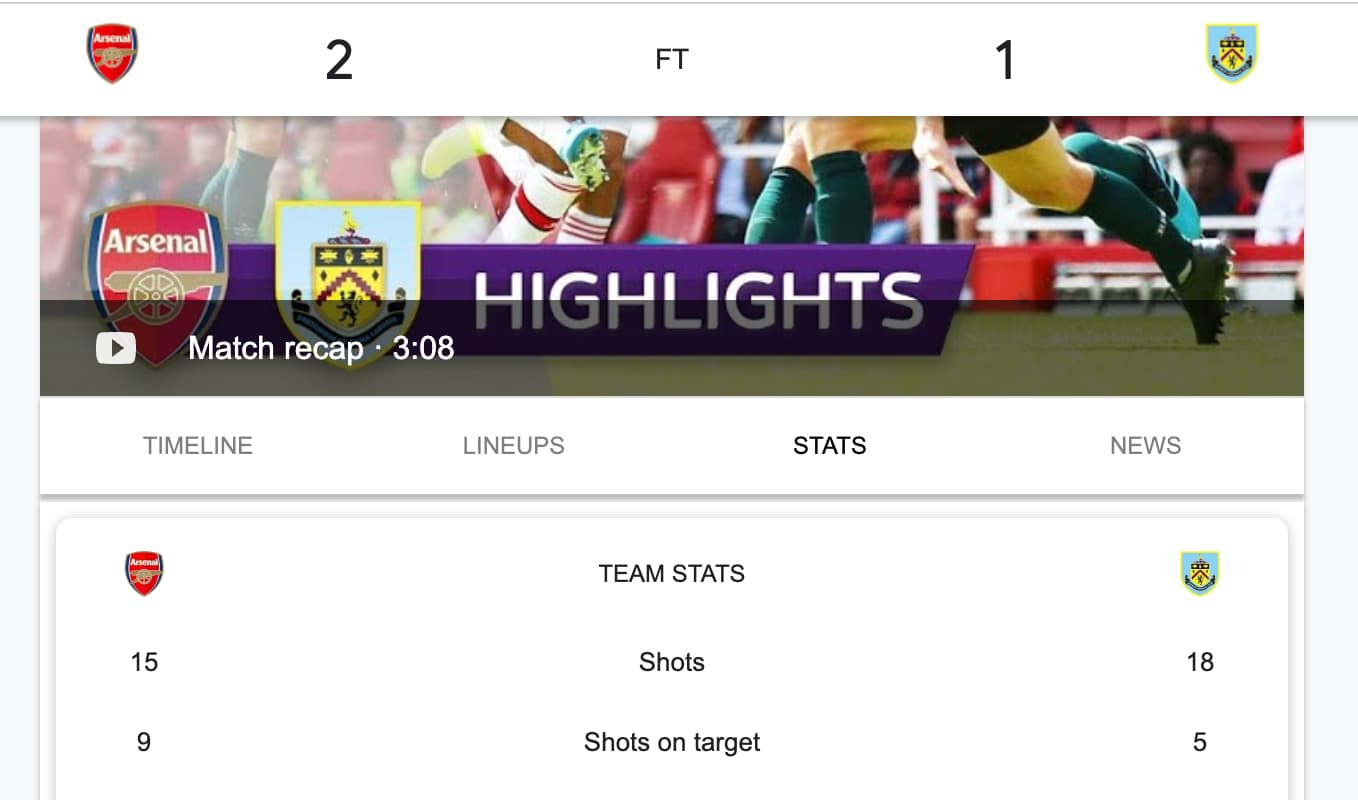1358x800 pixels.
Task: Select the Shots on target row label
Action: tap(672, 742)
